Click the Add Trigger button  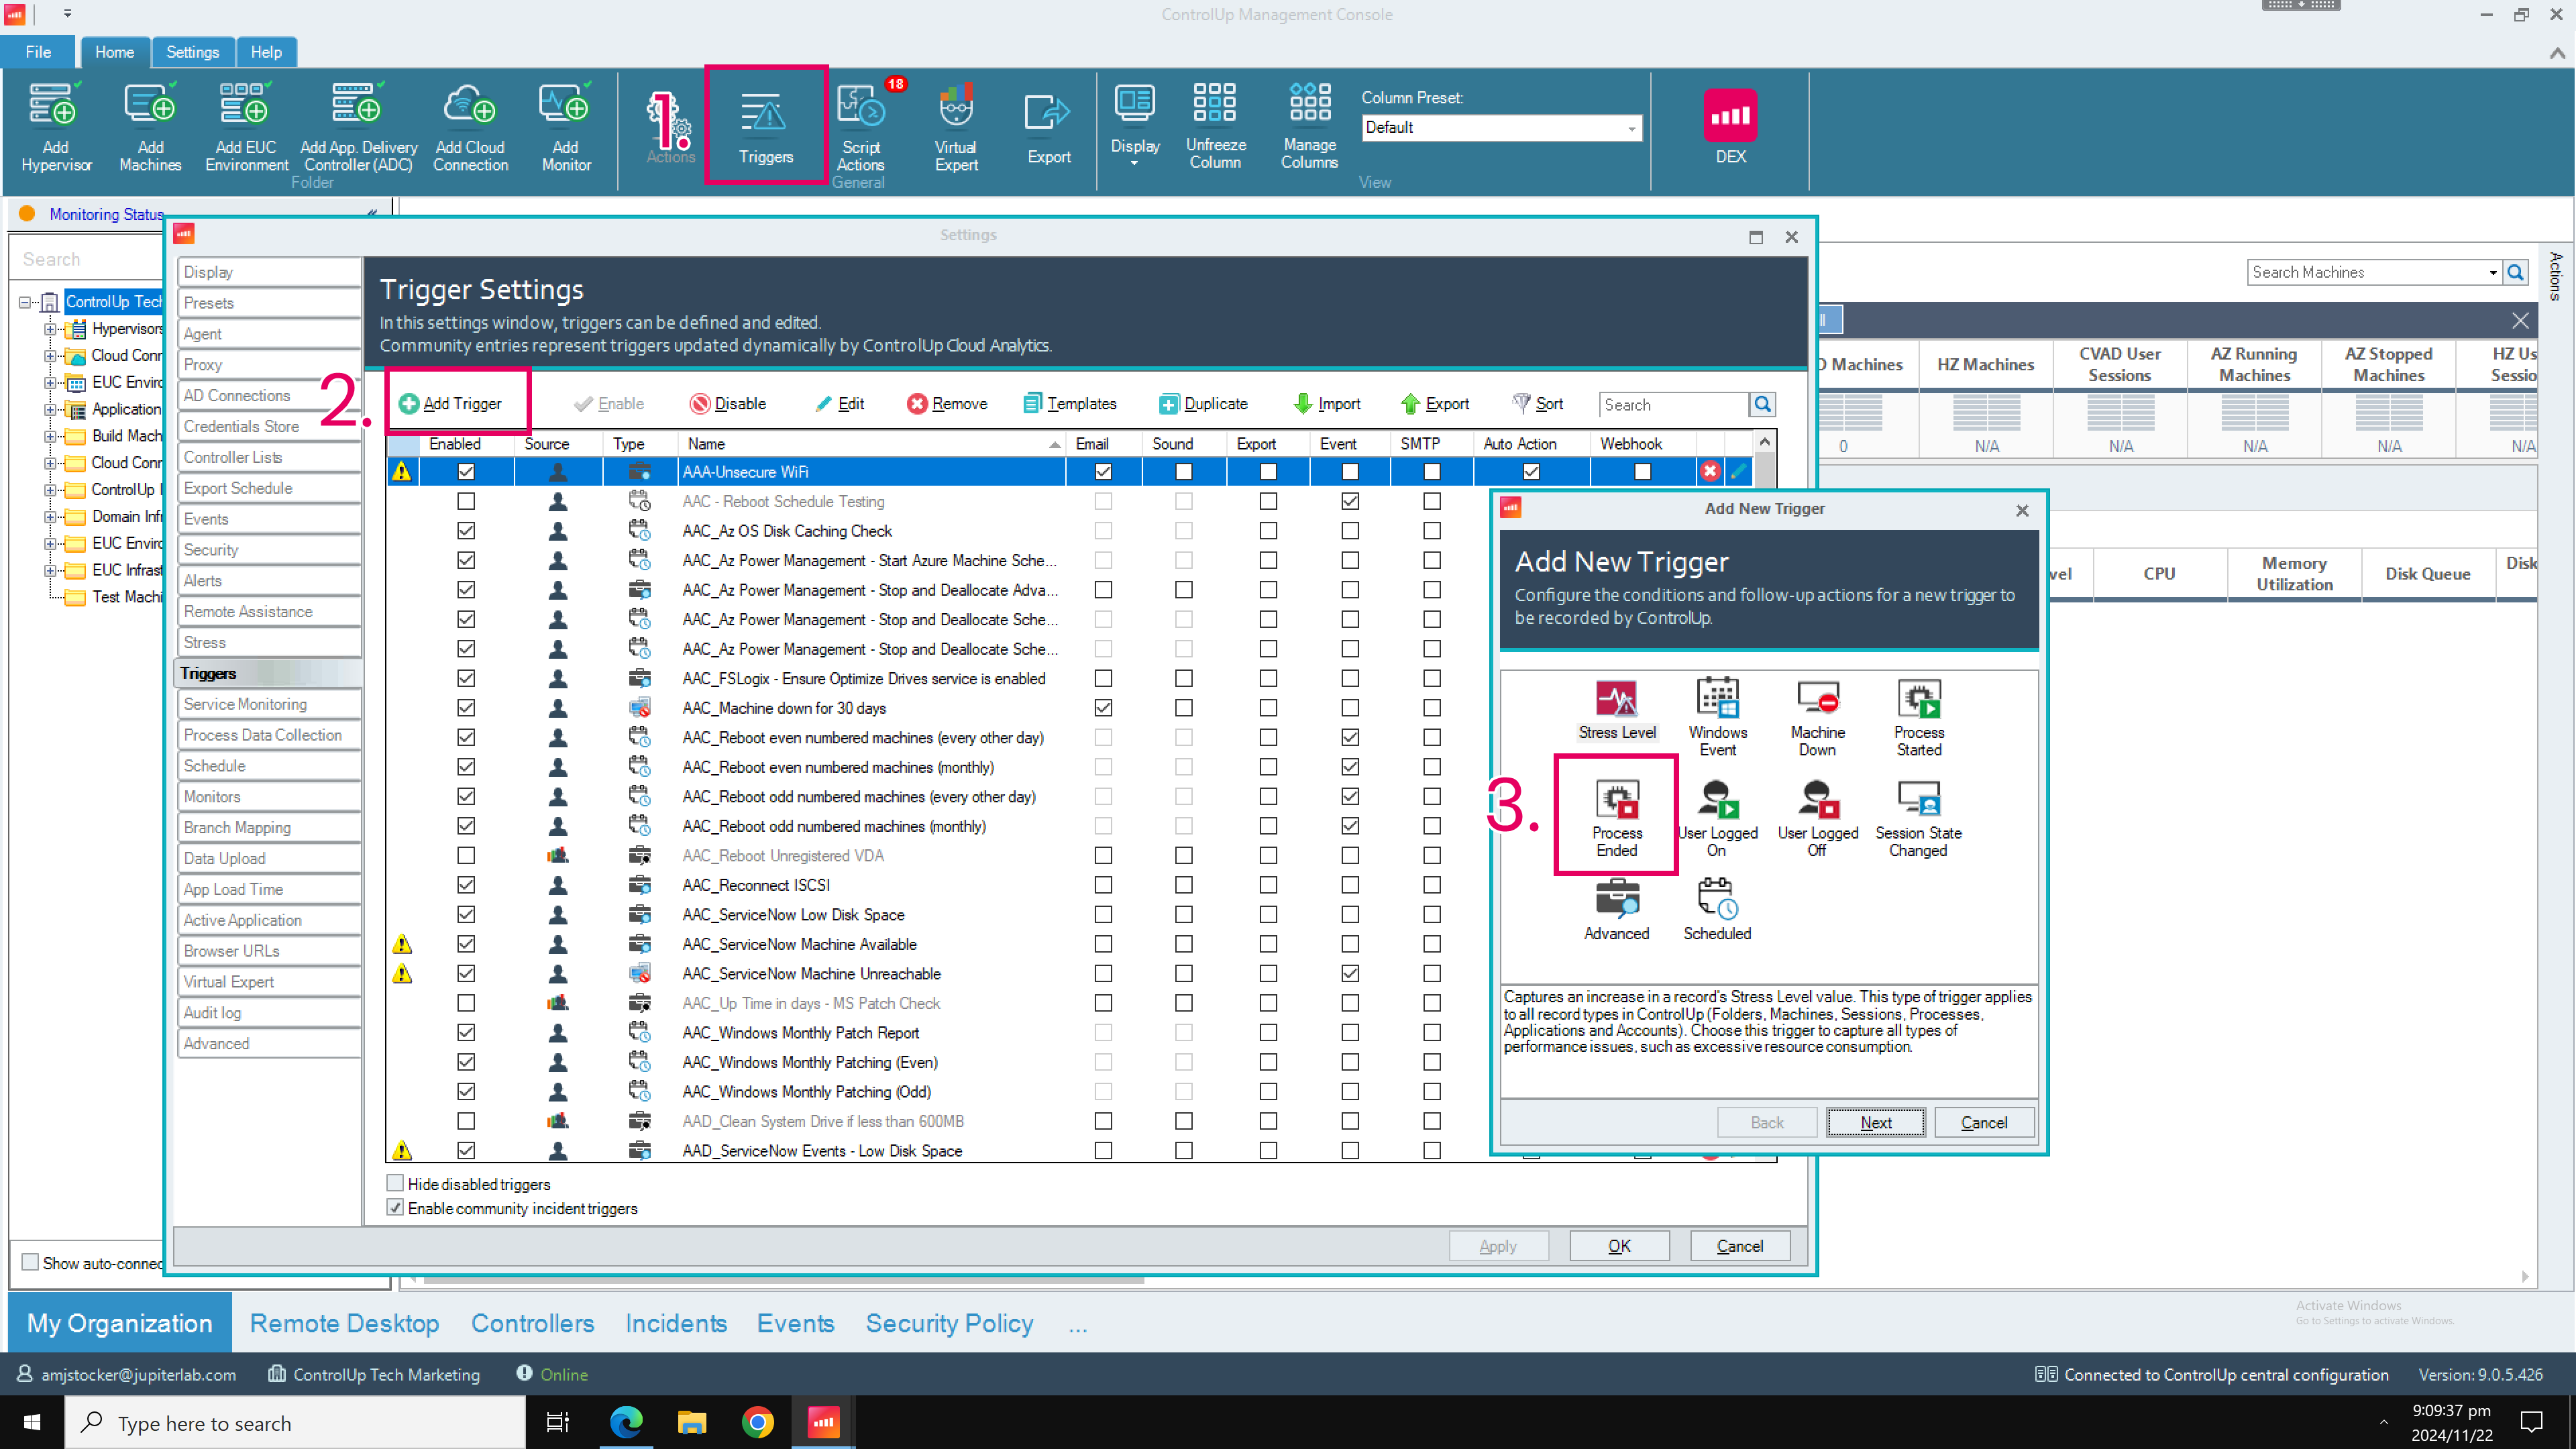coord(450,403)
